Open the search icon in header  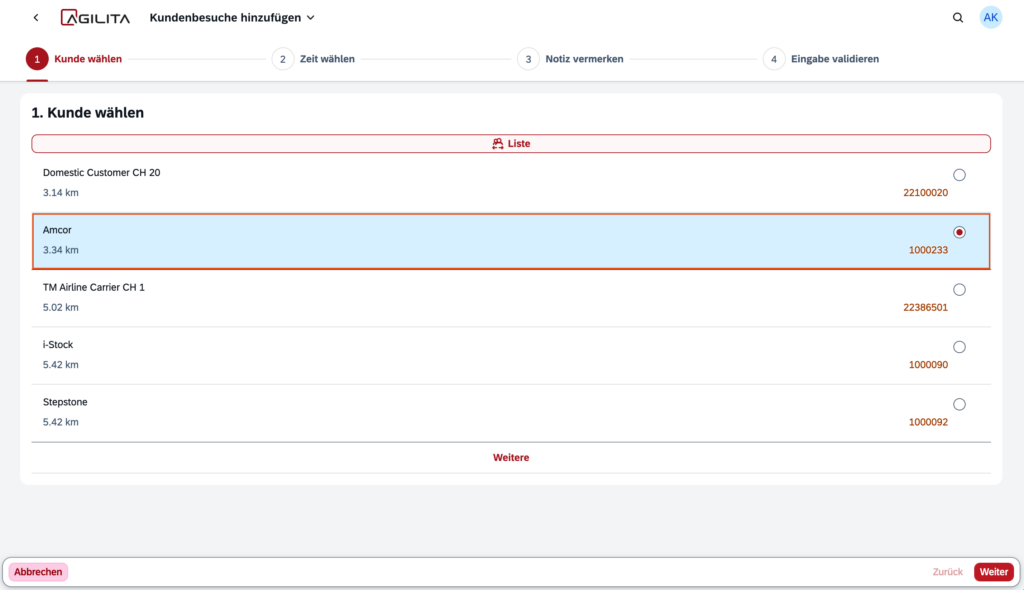958,18
